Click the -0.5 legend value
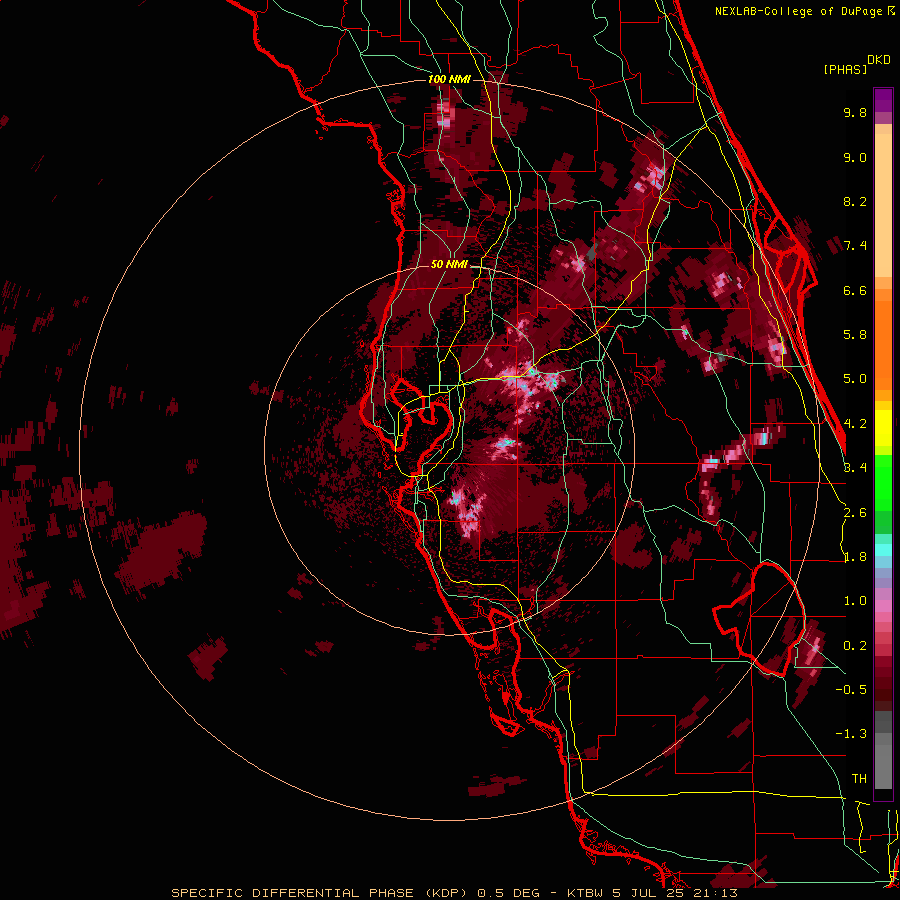 tap(851, 690)
